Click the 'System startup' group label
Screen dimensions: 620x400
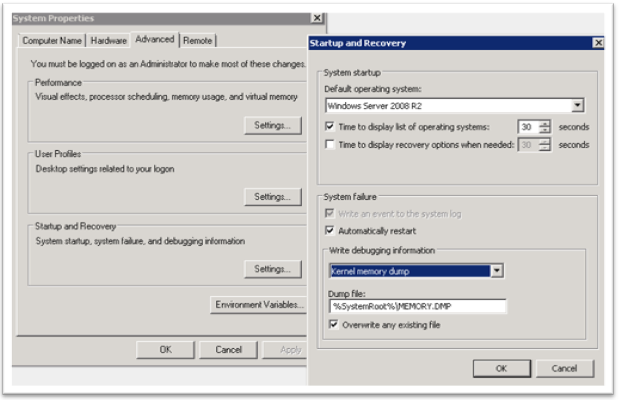point(352,73)
